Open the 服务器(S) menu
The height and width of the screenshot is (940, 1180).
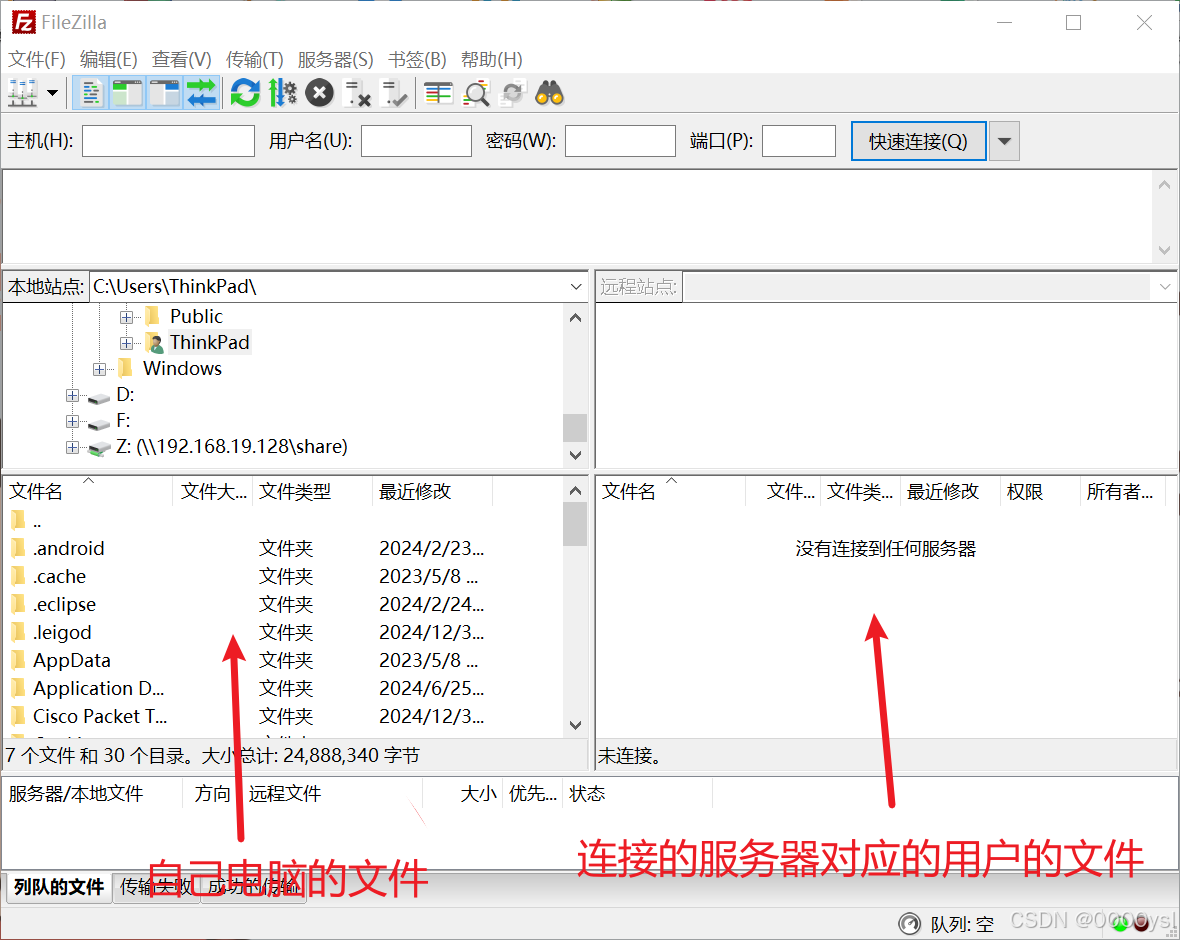point(335,59)
